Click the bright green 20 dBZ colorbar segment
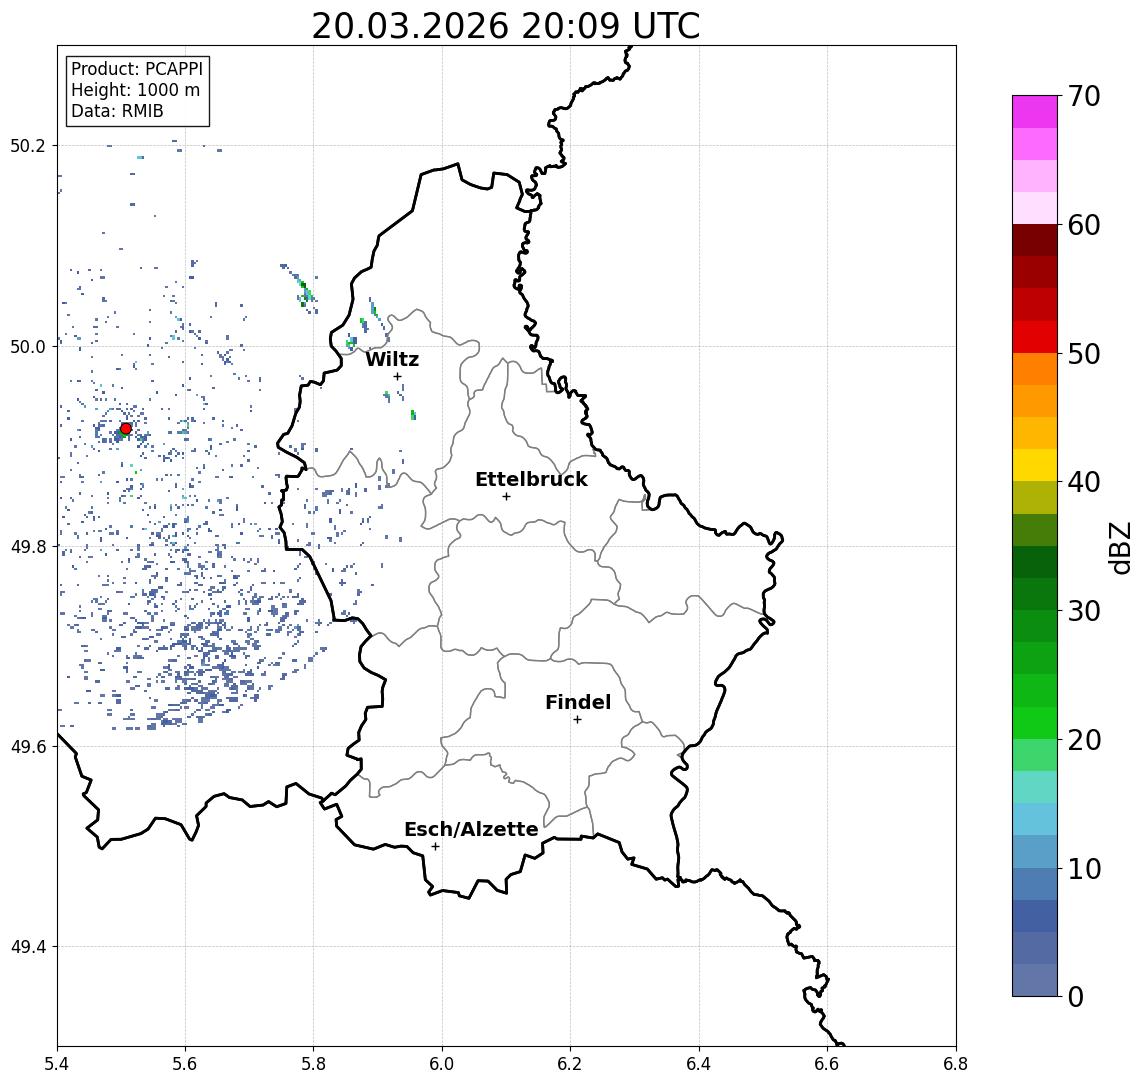The image size is (1145, 1084). pyautogui.click(x=1035, y=722)
